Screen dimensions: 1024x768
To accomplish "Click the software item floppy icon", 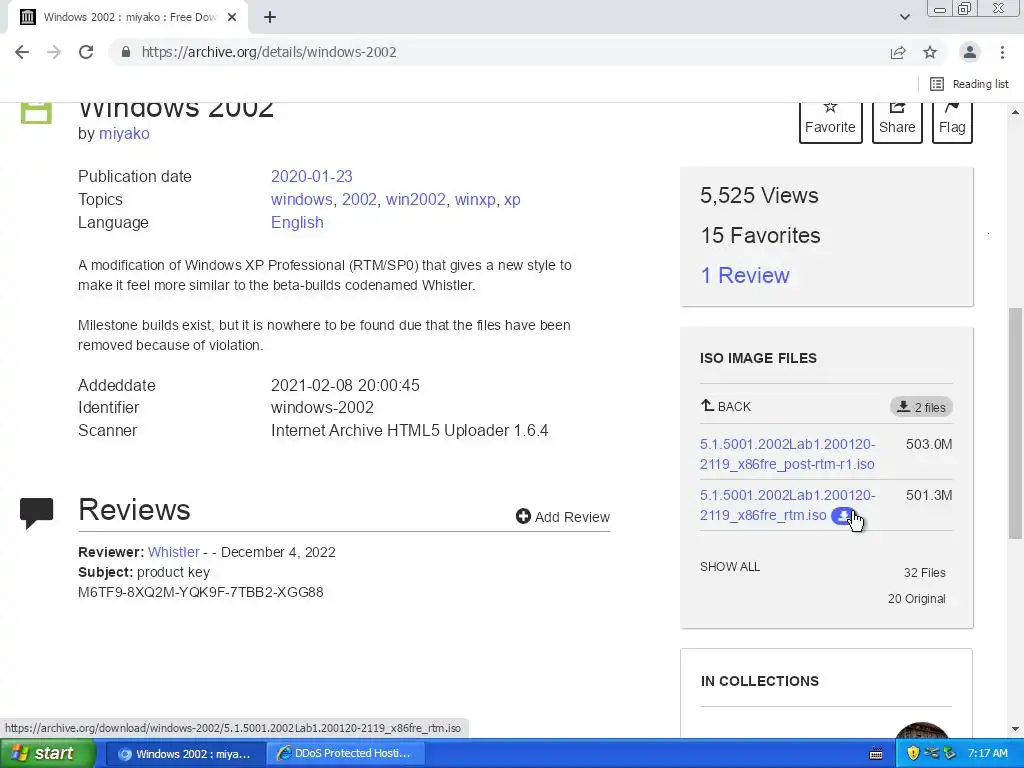I will [36, 113].
